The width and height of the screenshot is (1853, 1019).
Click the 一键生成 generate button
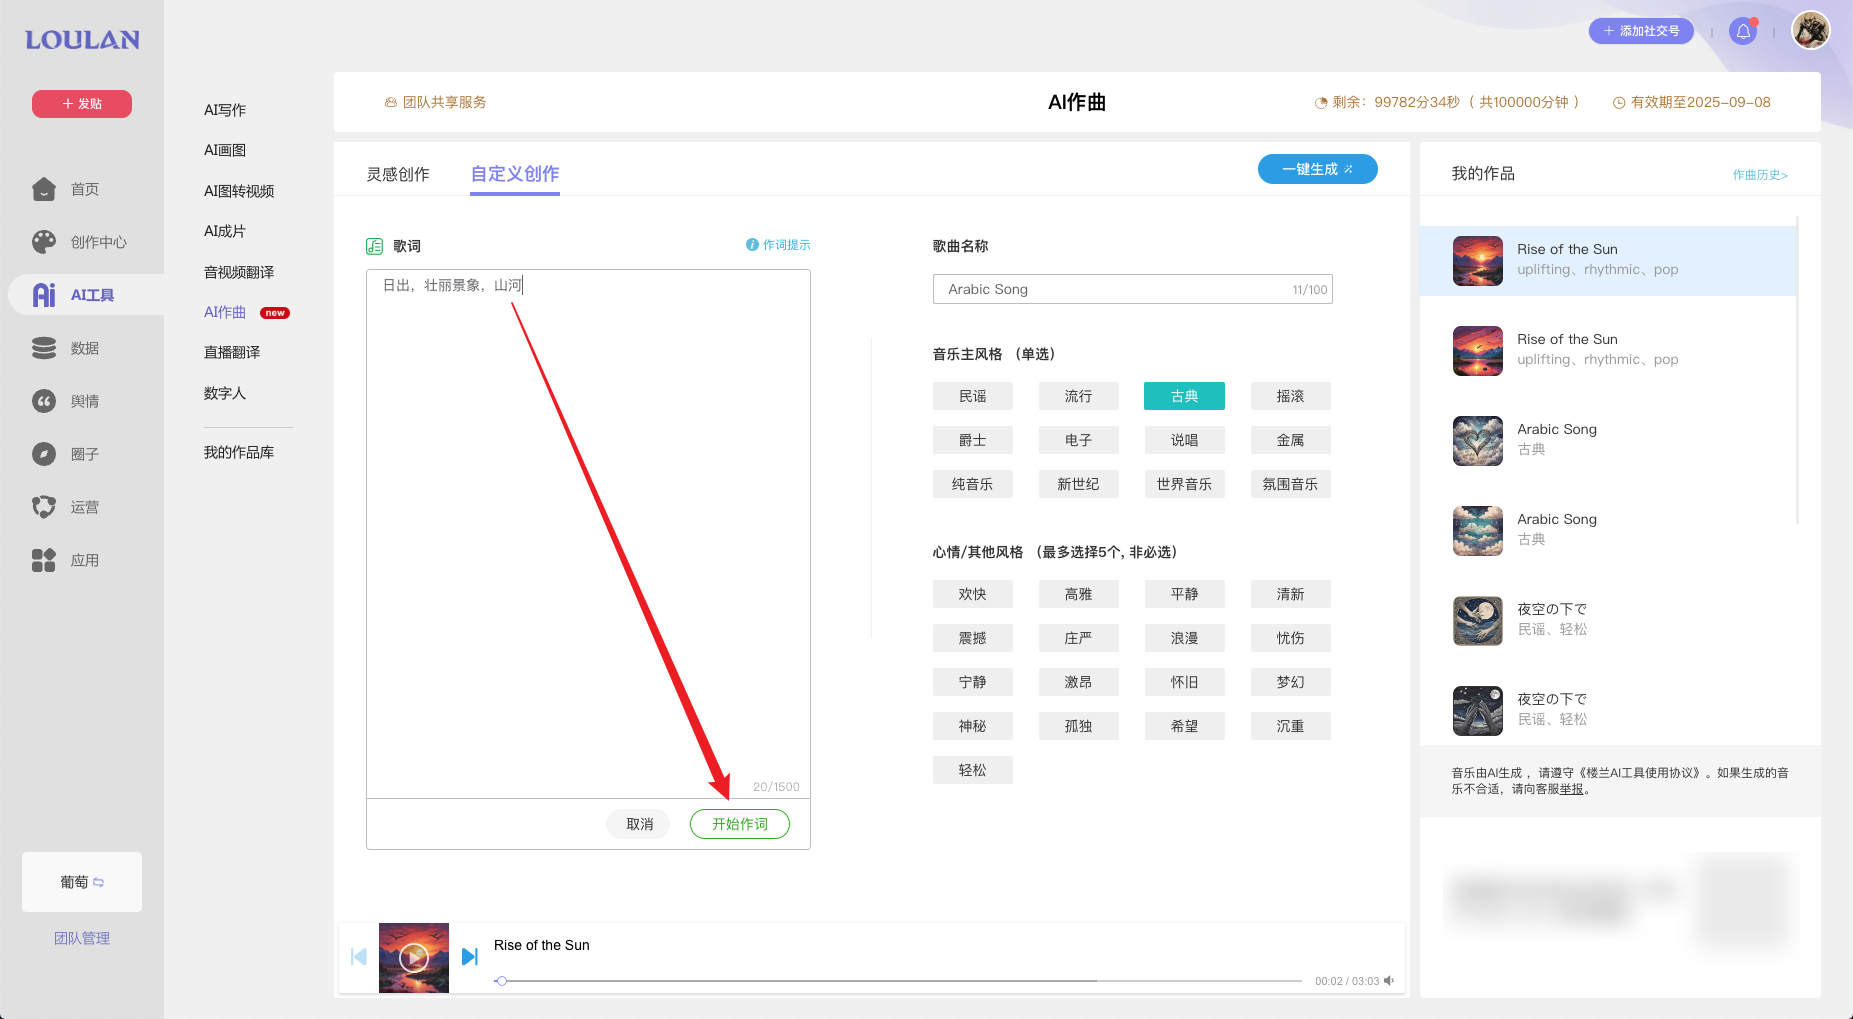(x=1317, y=168)
